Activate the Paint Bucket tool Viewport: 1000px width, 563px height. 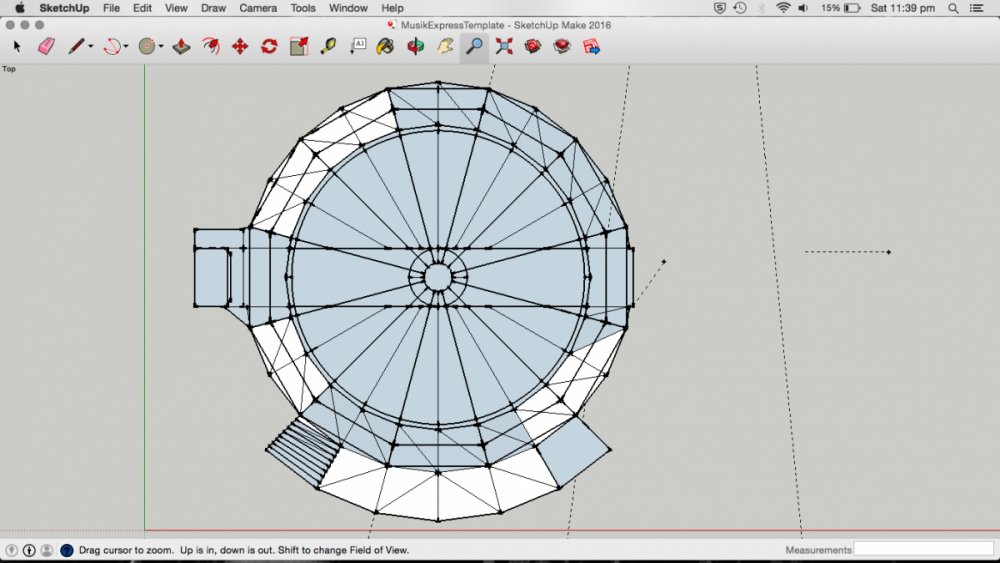click(385, 46)
